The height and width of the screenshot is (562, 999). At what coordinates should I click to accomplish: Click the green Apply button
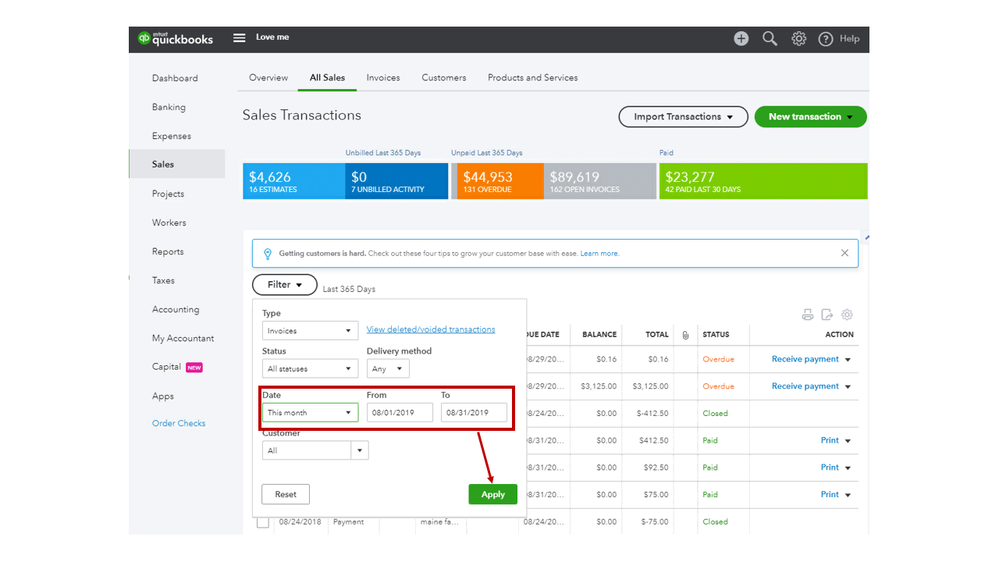coord(492,494)
